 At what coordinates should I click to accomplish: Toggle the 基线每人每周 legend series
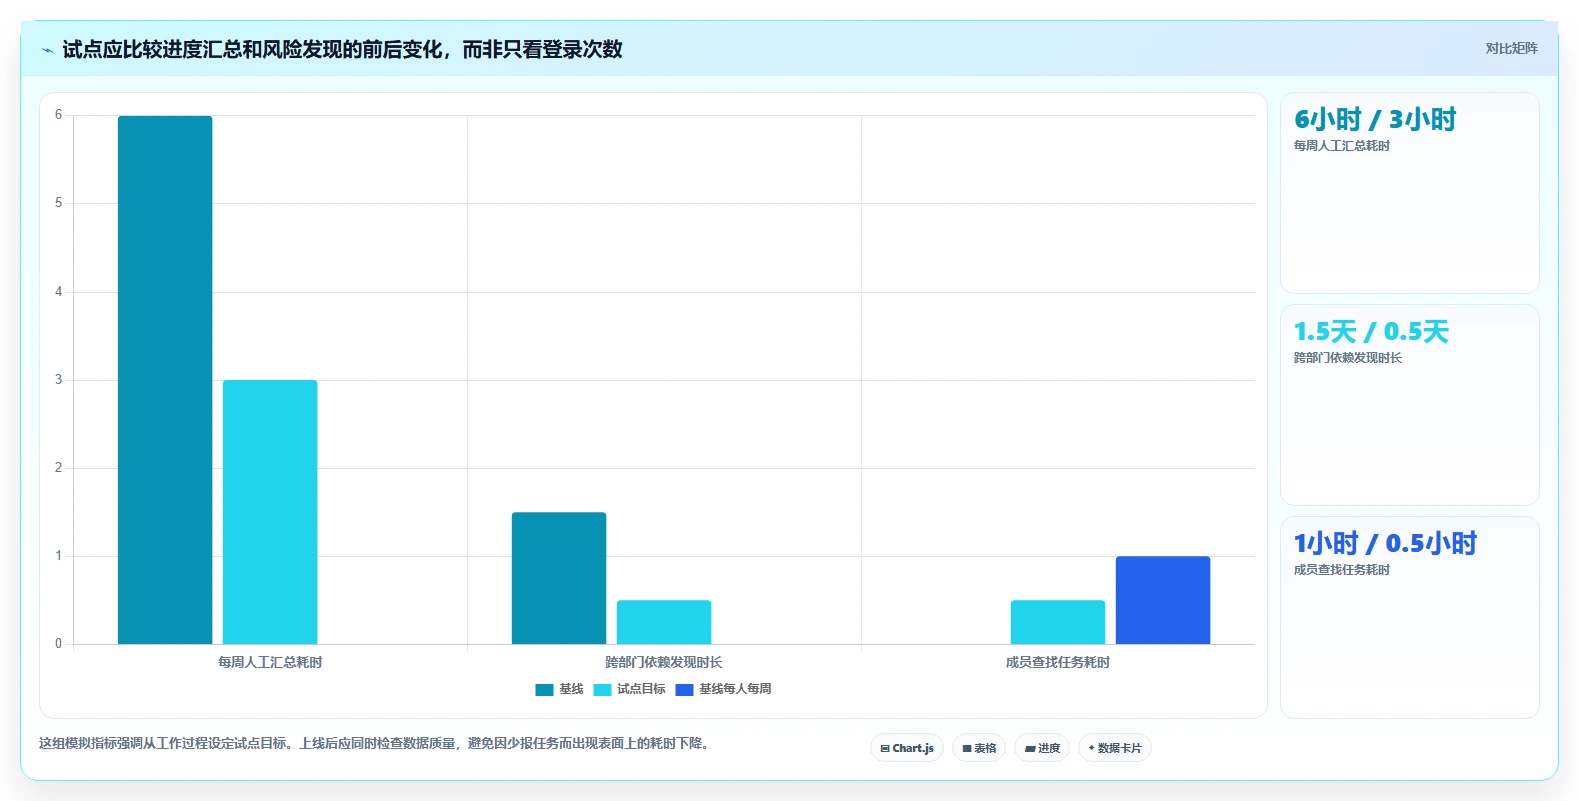[723, 689]
